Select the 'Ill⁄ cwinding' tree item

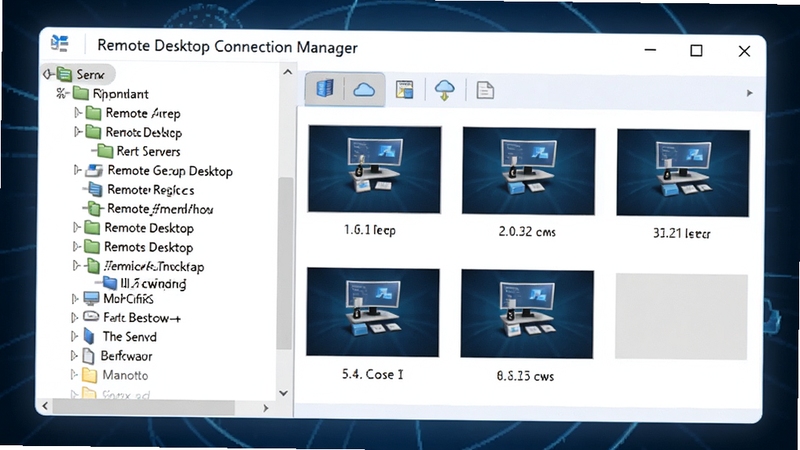[153, 283]
